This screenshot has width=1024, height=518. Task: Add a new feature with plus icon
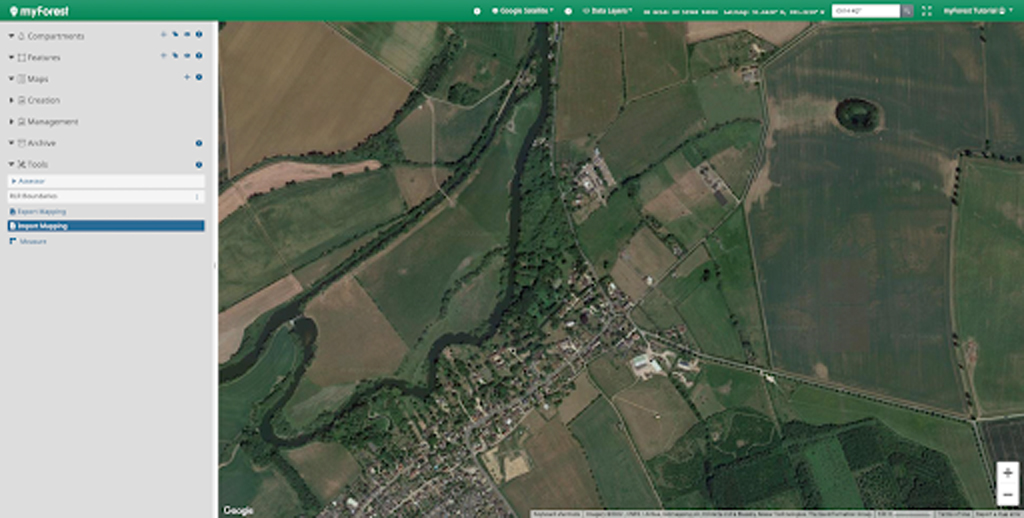pyautogui.click(x=163, y=57)
